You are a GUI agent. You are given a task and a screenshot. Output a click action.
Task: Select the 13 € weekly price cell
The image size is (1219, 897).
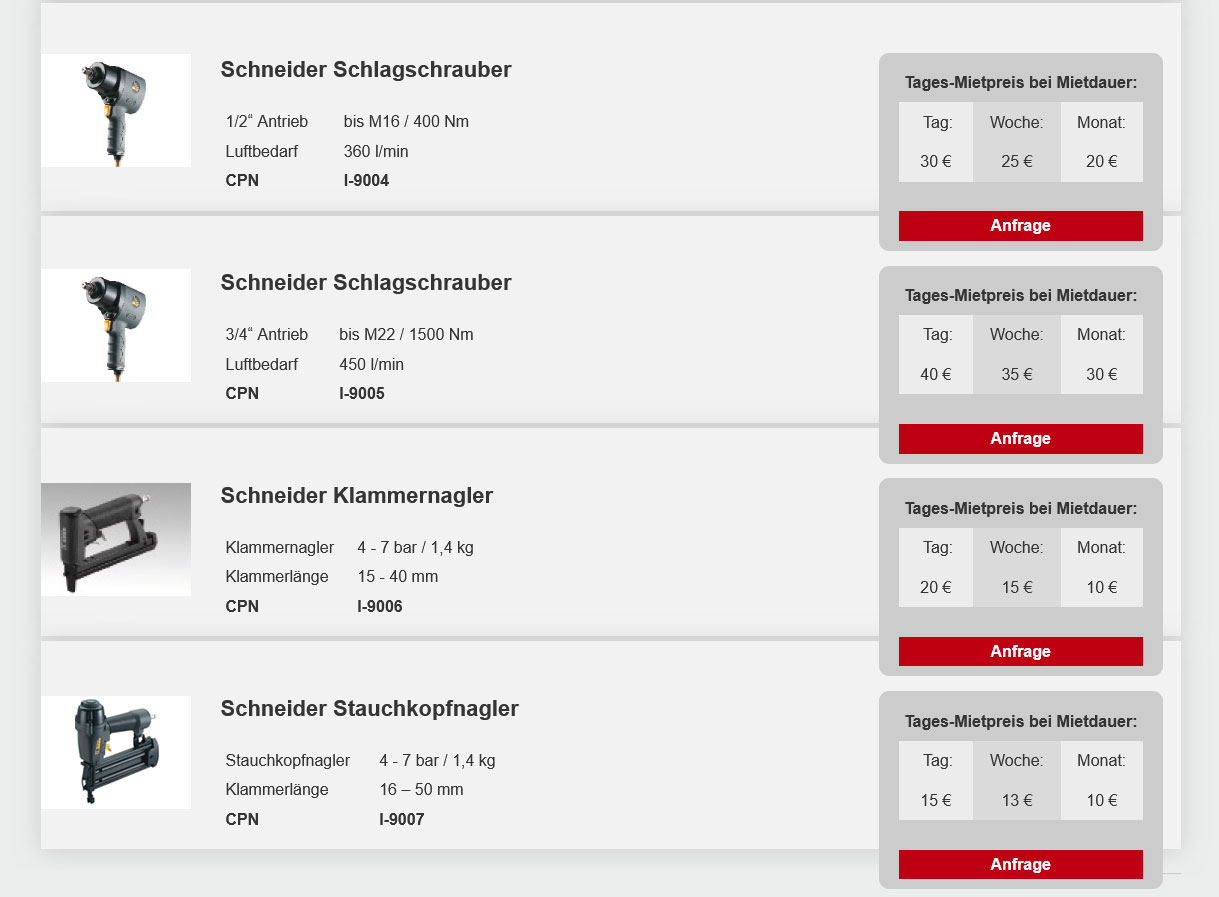coord(1016,800)
